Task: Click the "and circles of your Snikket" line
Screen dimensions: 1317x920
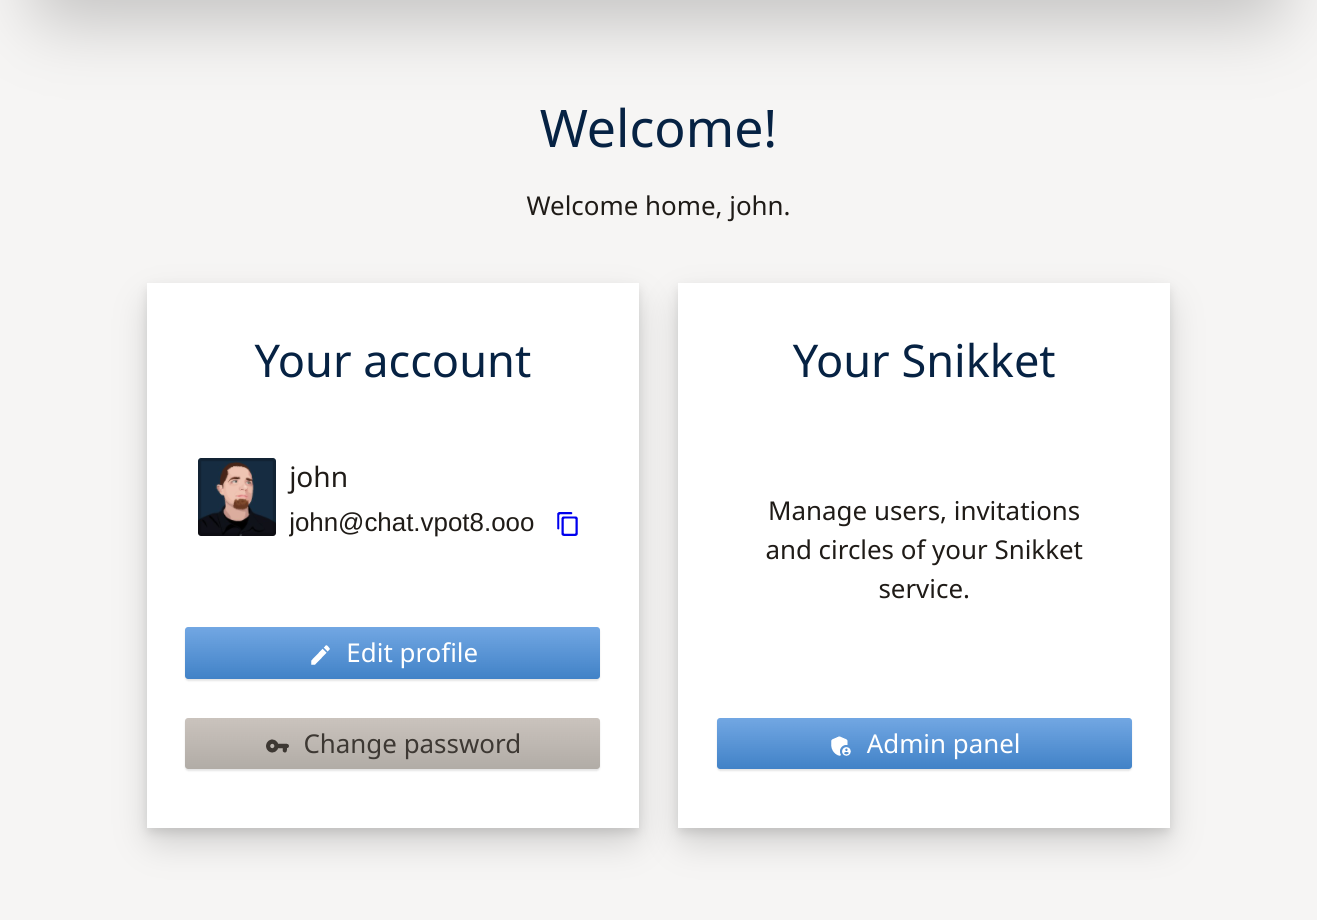Action: (923, 550)
